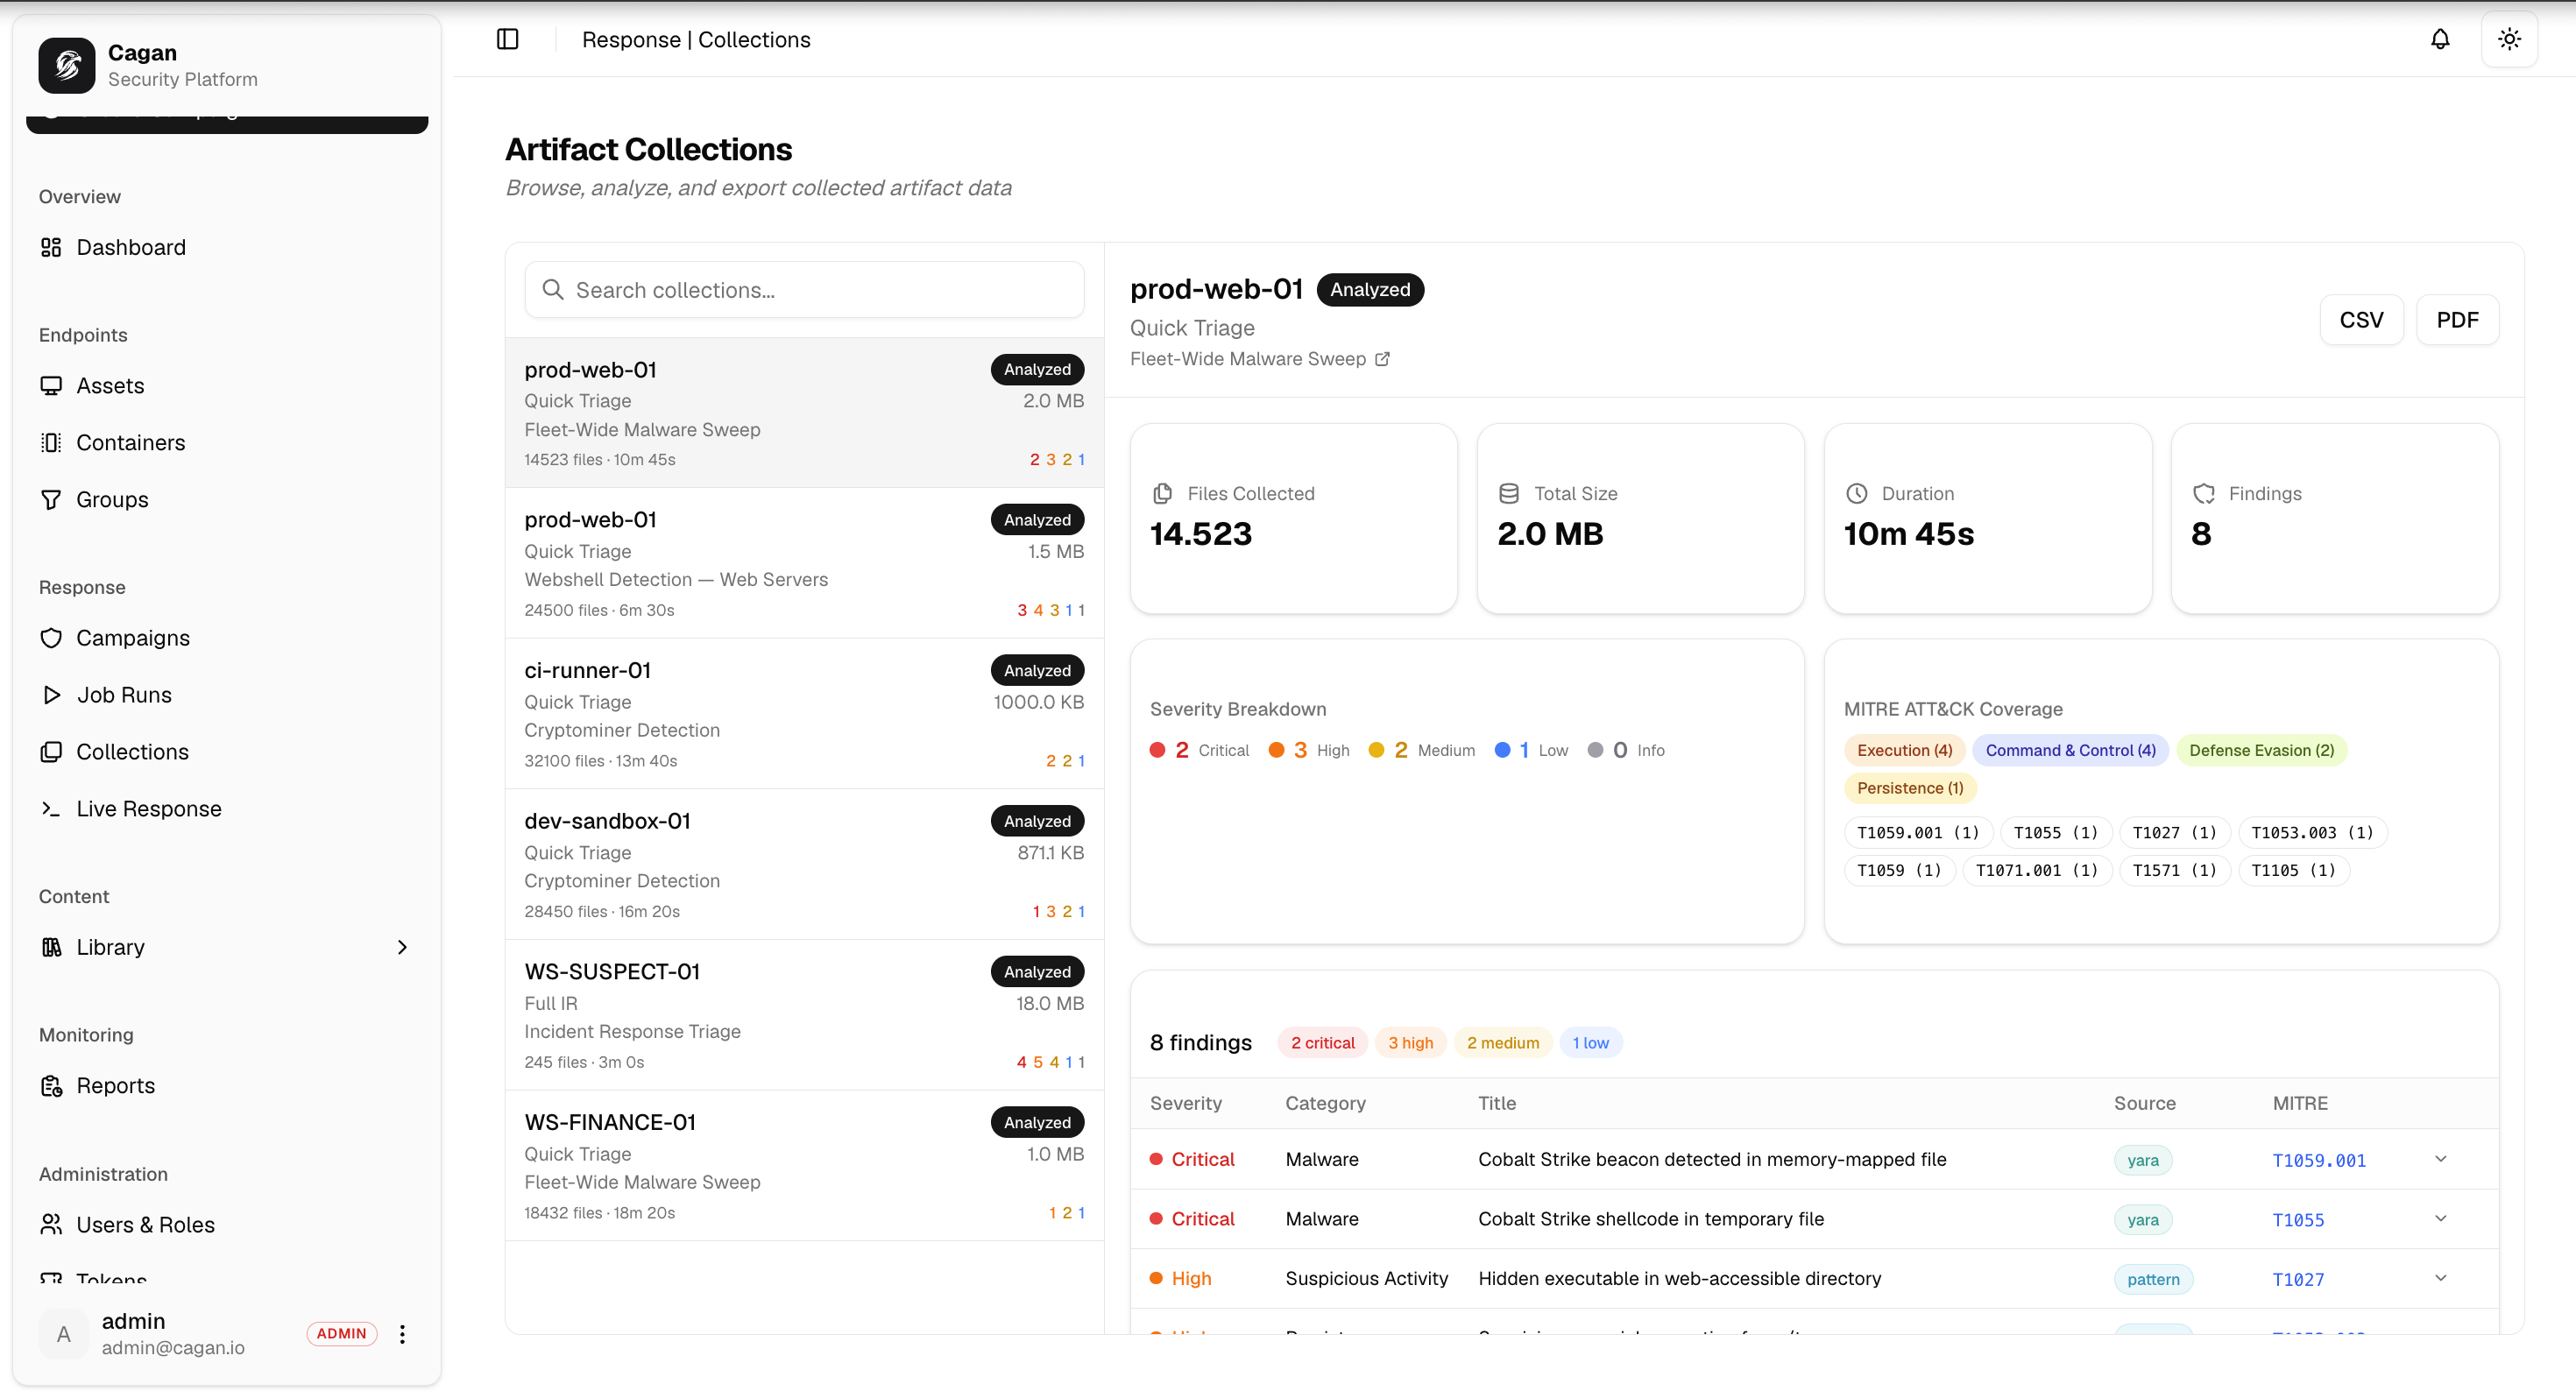Open notifications via the bell icon
This screenshot has width=2576, height=1398.
(2440, 39)
